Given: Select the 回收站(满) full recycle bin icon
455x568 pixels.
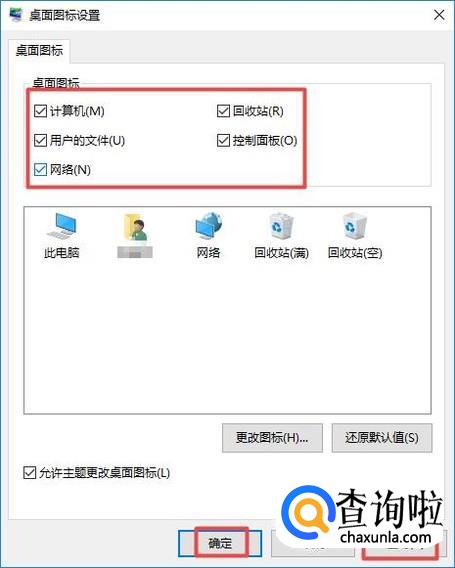Looking at the screenshot, I should point(281,226).
